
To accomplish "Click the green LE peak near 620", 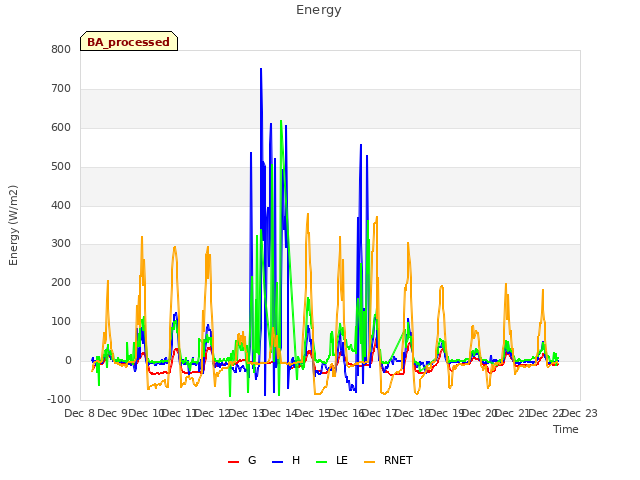I will (x=281, y=121).
